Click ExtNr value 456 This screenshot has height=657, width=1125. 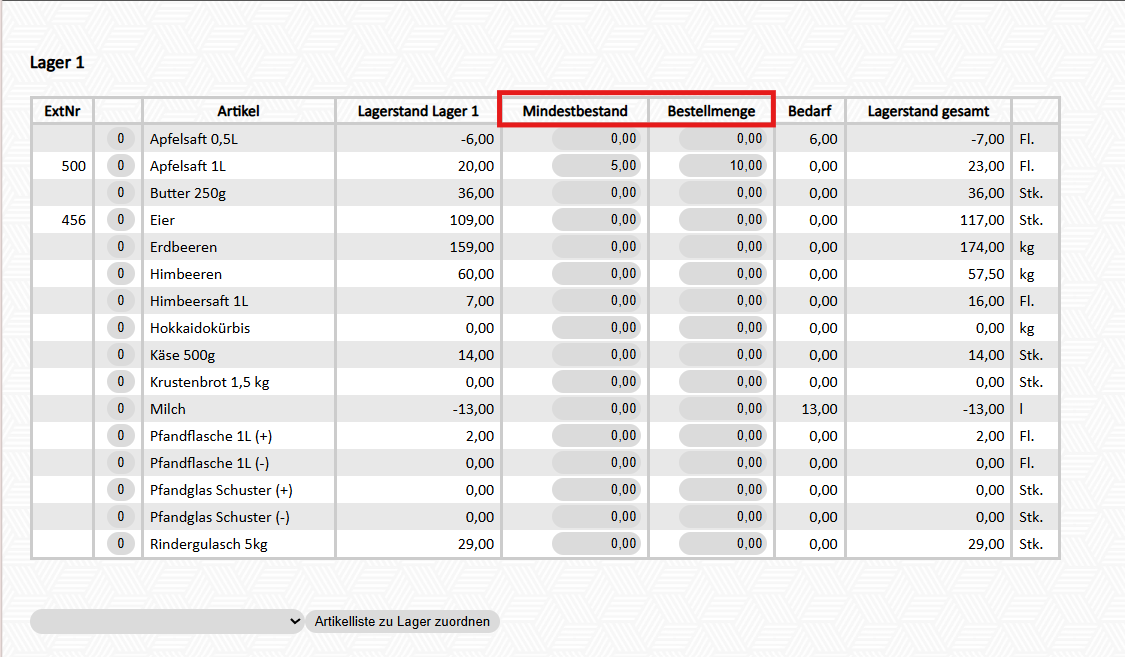73,219
